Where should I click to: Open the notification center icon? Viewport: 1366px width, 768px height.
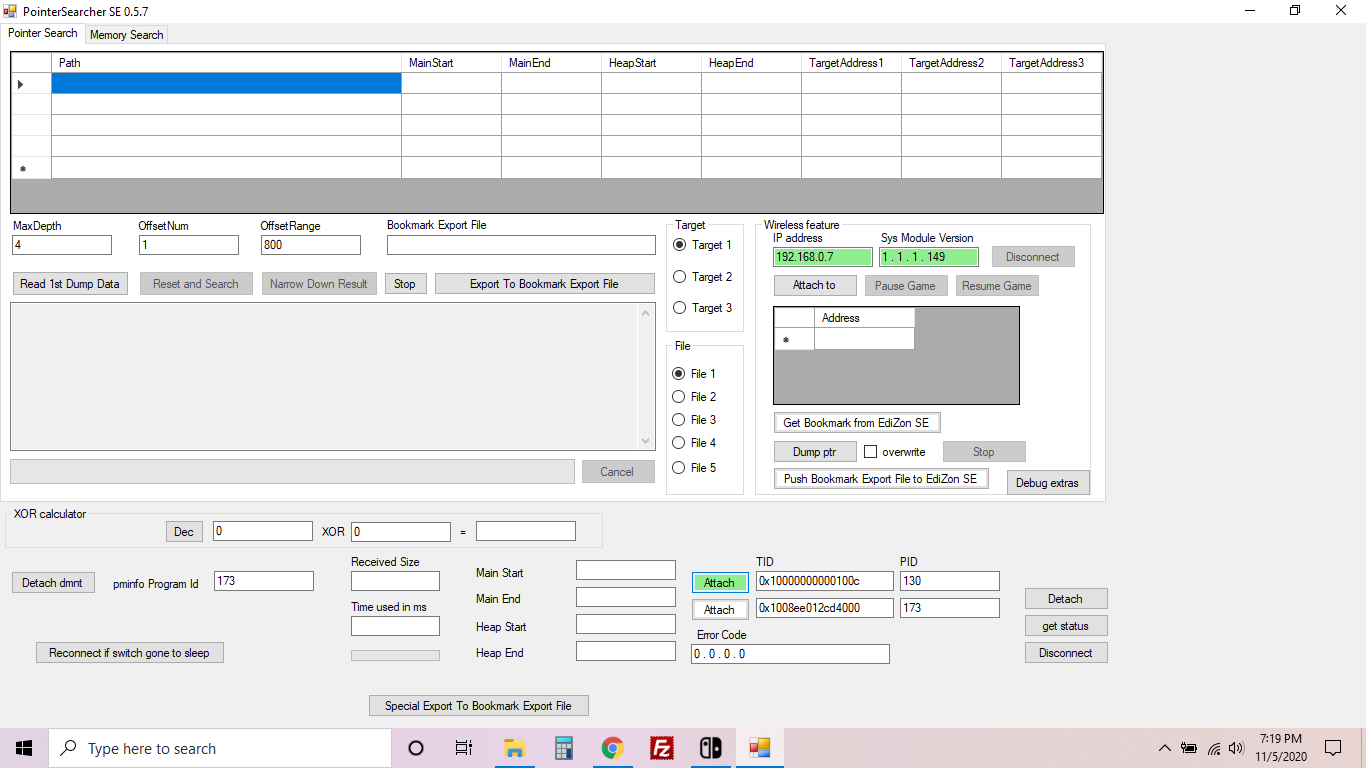click(x=1333, y=748)
